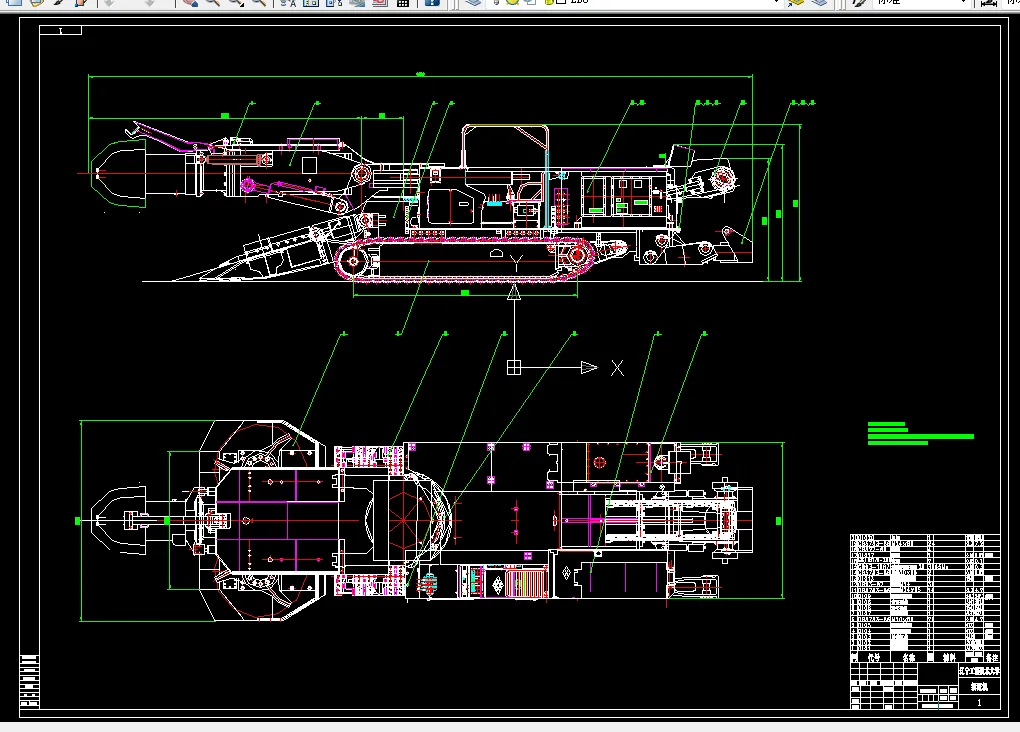
Task: Expand the layer list dropdown arrow
Action: click(775, 2)
